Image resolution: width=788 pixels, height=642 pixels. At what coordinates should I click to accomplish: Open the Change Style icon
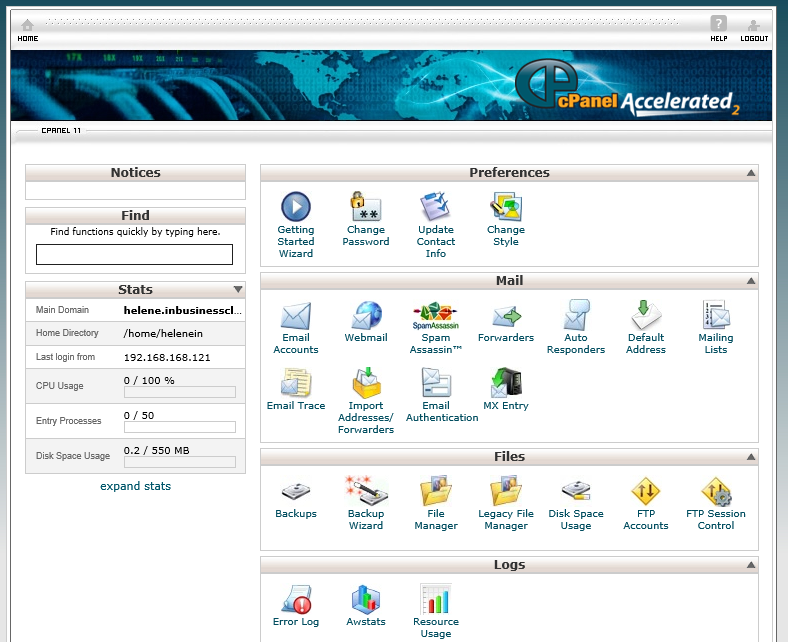(506, 207)
